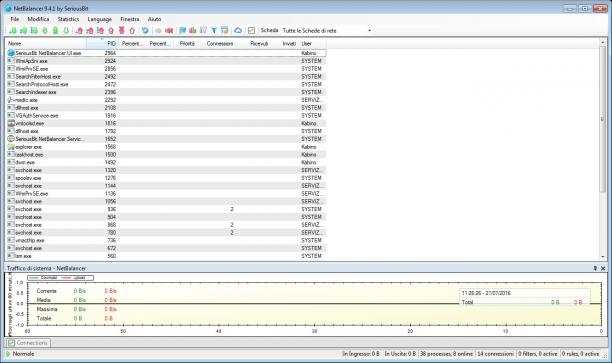Click the blue reset arrow toolbar icon

(x=145, y=30)
